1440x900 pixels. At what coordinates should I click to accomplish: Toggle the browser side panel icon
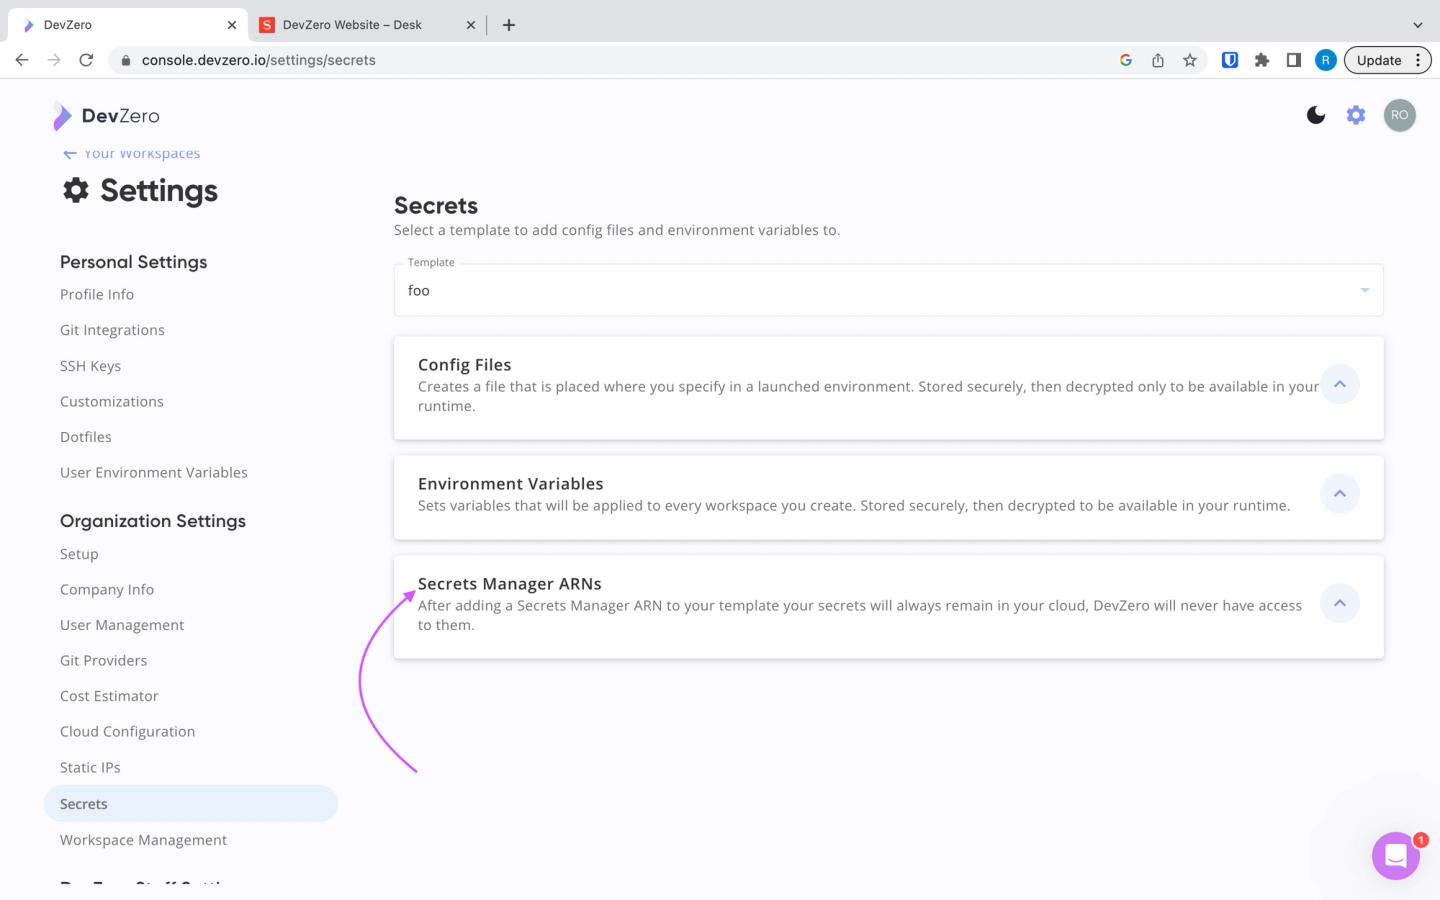(x=1294, y=60)
